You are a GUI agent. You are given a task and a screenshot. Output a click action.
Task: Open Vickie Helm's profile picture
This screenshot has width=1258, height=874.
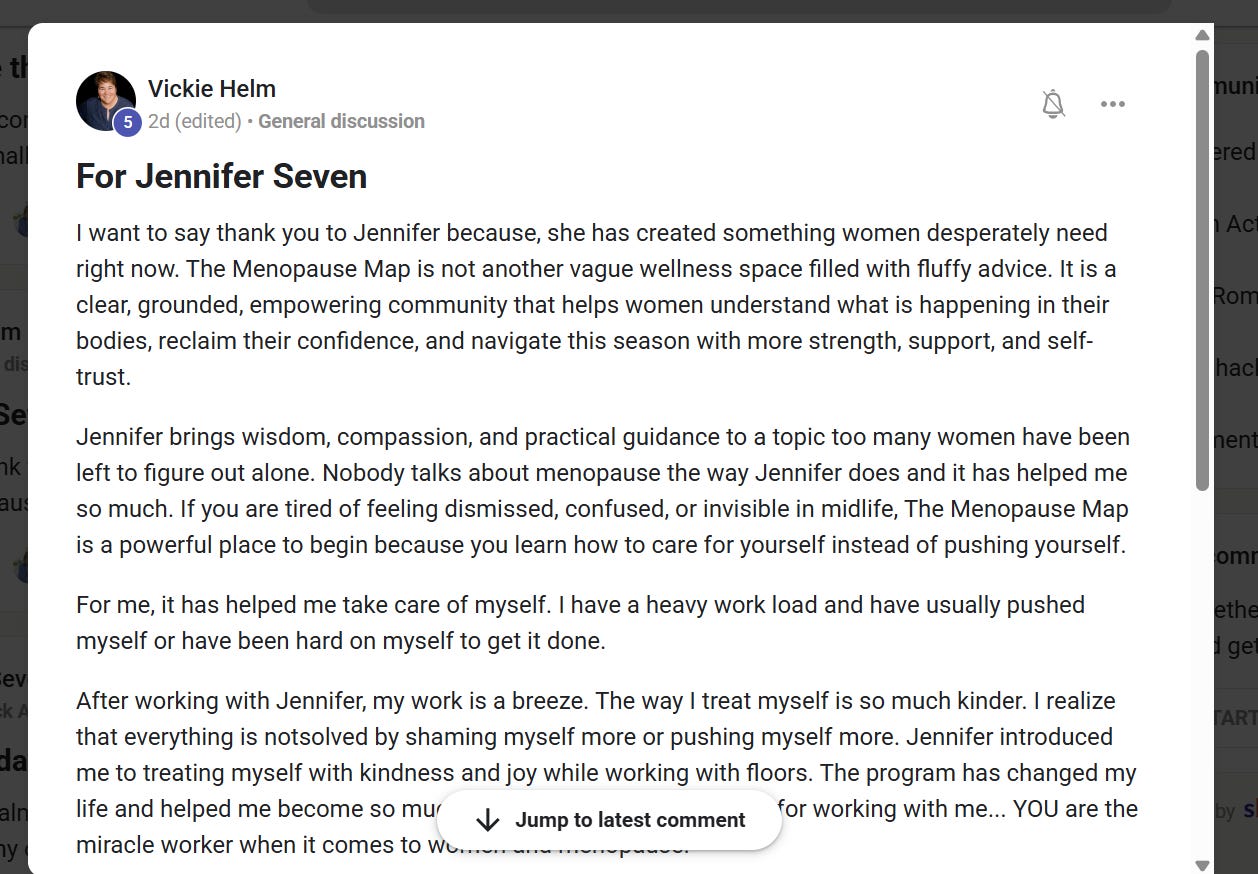point(105,101)
